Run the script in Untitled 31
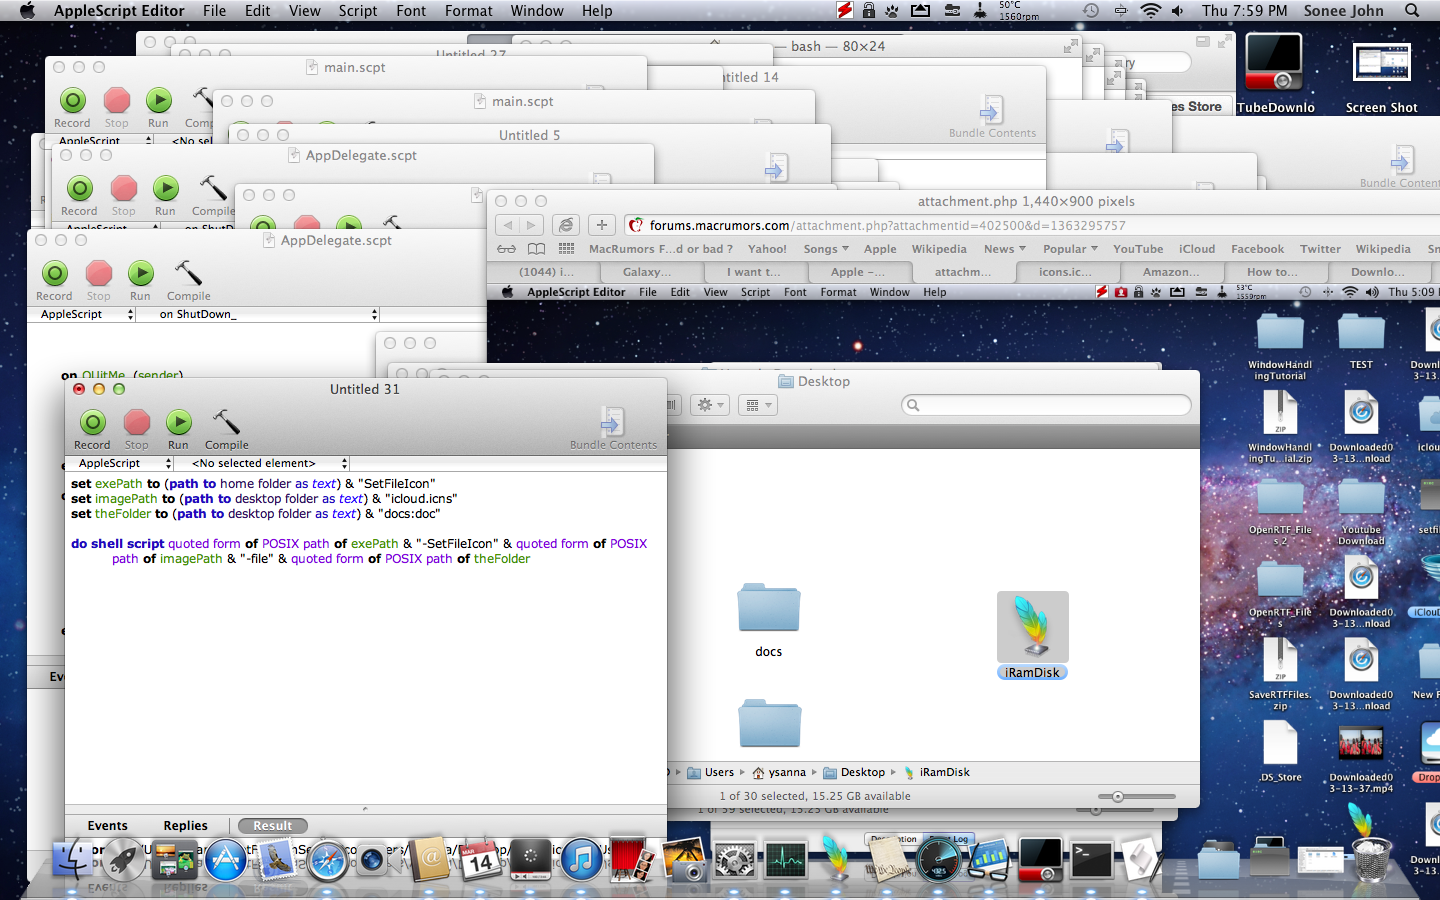The height and width of the screenshot is (900, 1440). [x=178, y=430]
